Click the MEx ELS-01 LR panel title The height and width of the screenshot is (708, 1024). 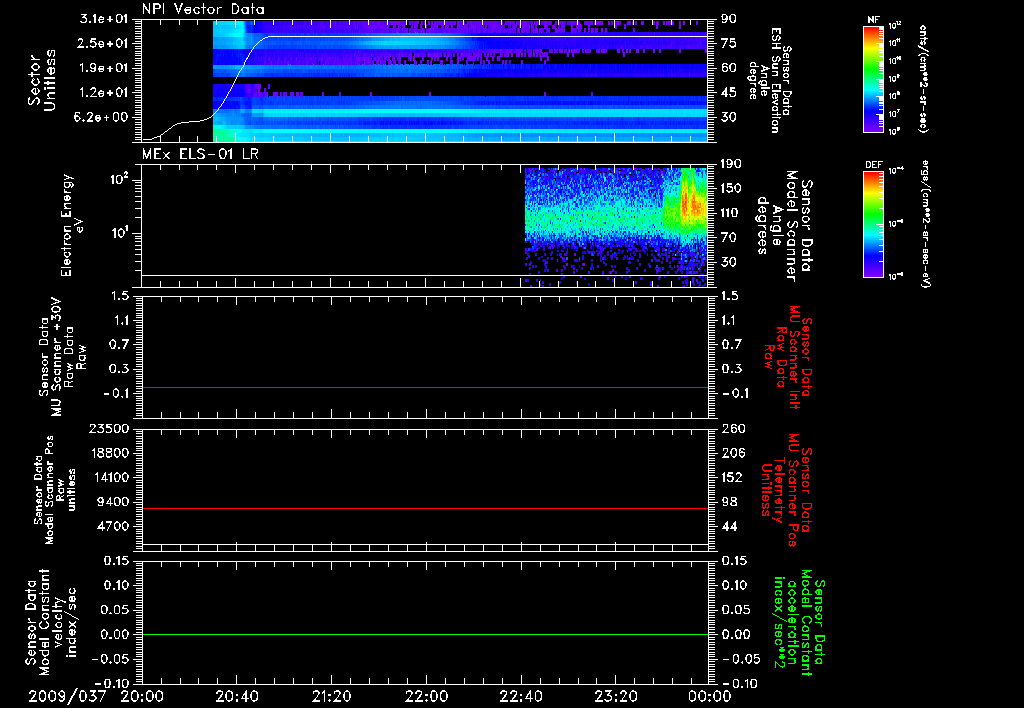click(x=200, y=154)
